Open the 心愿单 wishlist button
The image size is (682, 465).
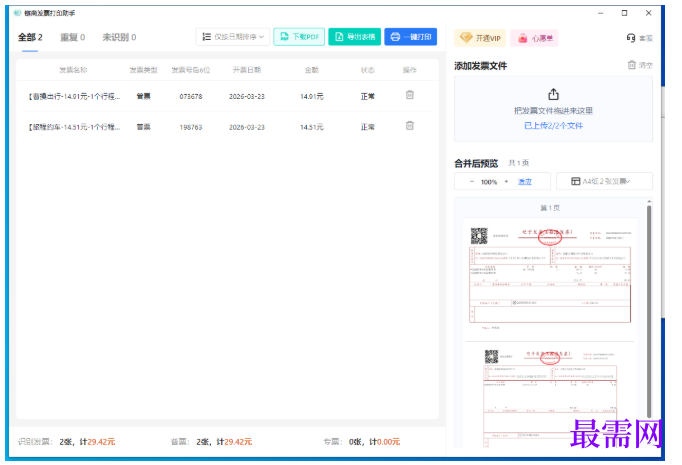pyautogui.click(x=535, y=38)
